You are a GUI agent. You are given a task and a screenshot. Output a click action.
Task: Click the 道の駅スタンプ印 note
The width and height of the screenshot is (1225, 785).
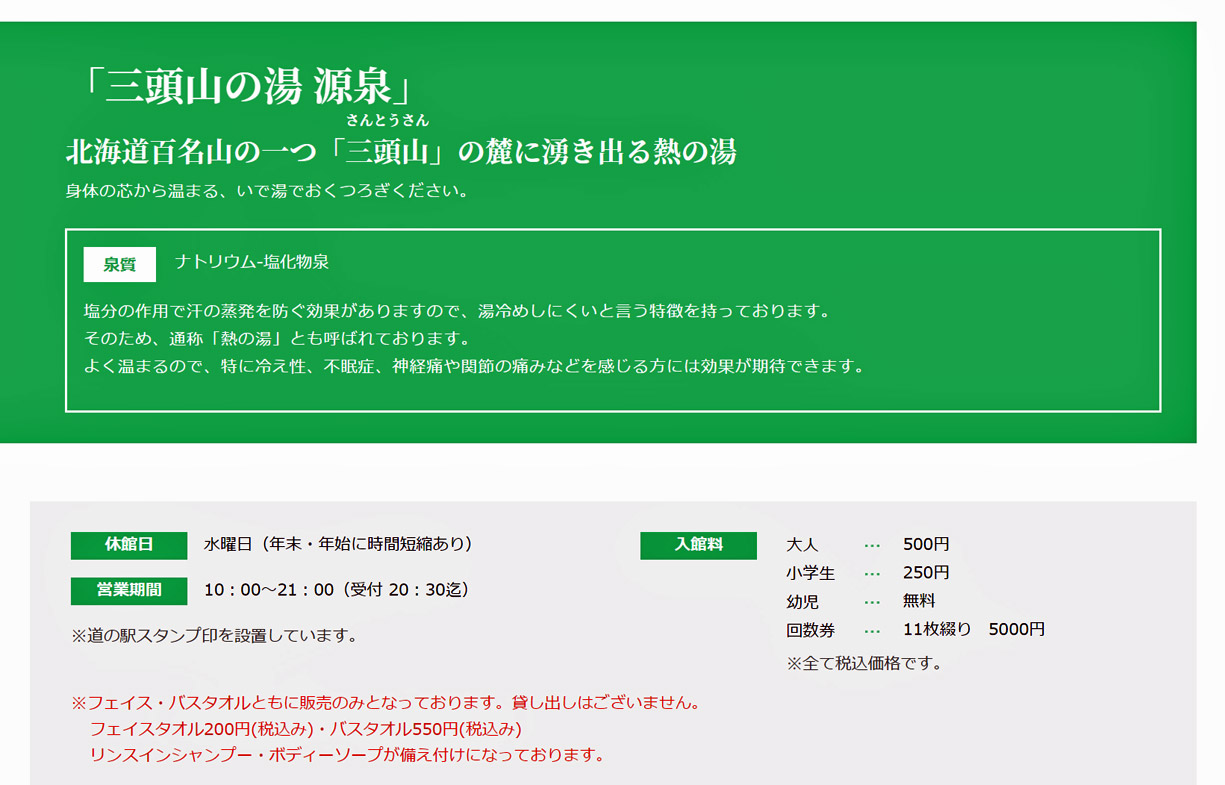214,635
